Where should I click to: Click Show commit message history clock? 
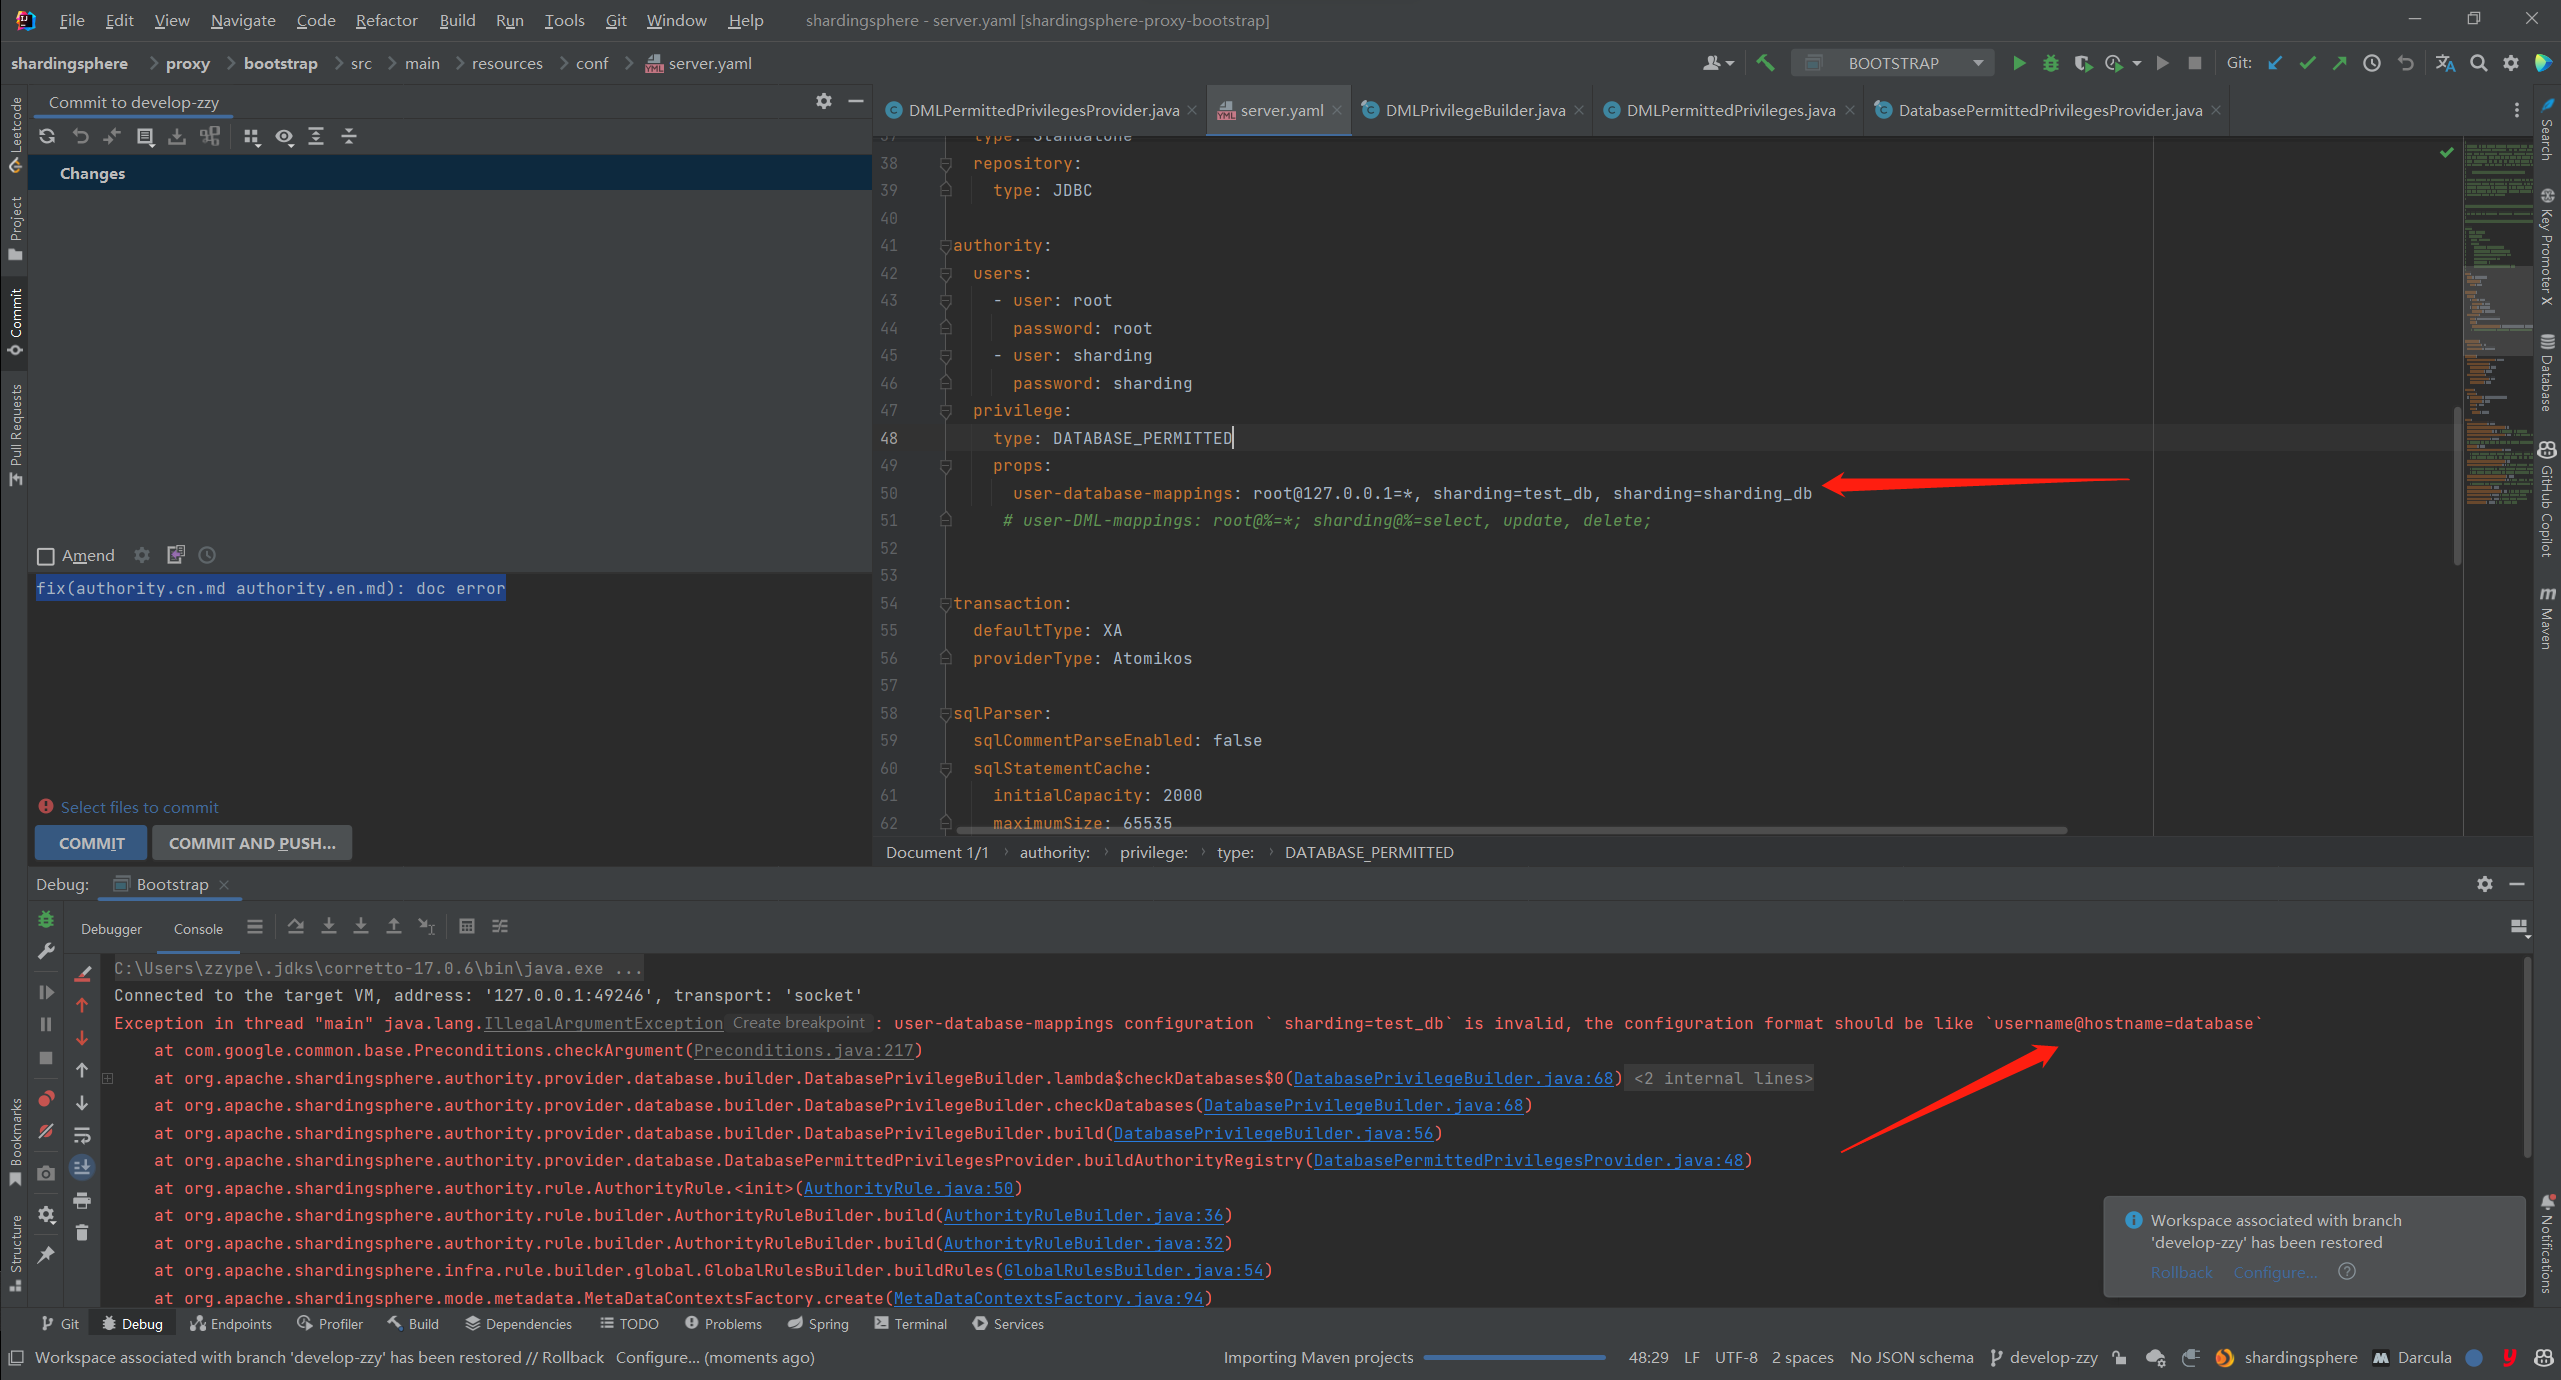point(207,555)
